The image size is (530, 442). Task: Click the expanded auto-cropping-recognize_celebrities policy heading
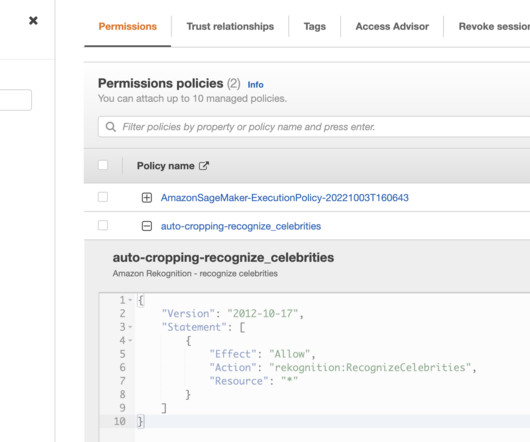[x=223, y=257]
